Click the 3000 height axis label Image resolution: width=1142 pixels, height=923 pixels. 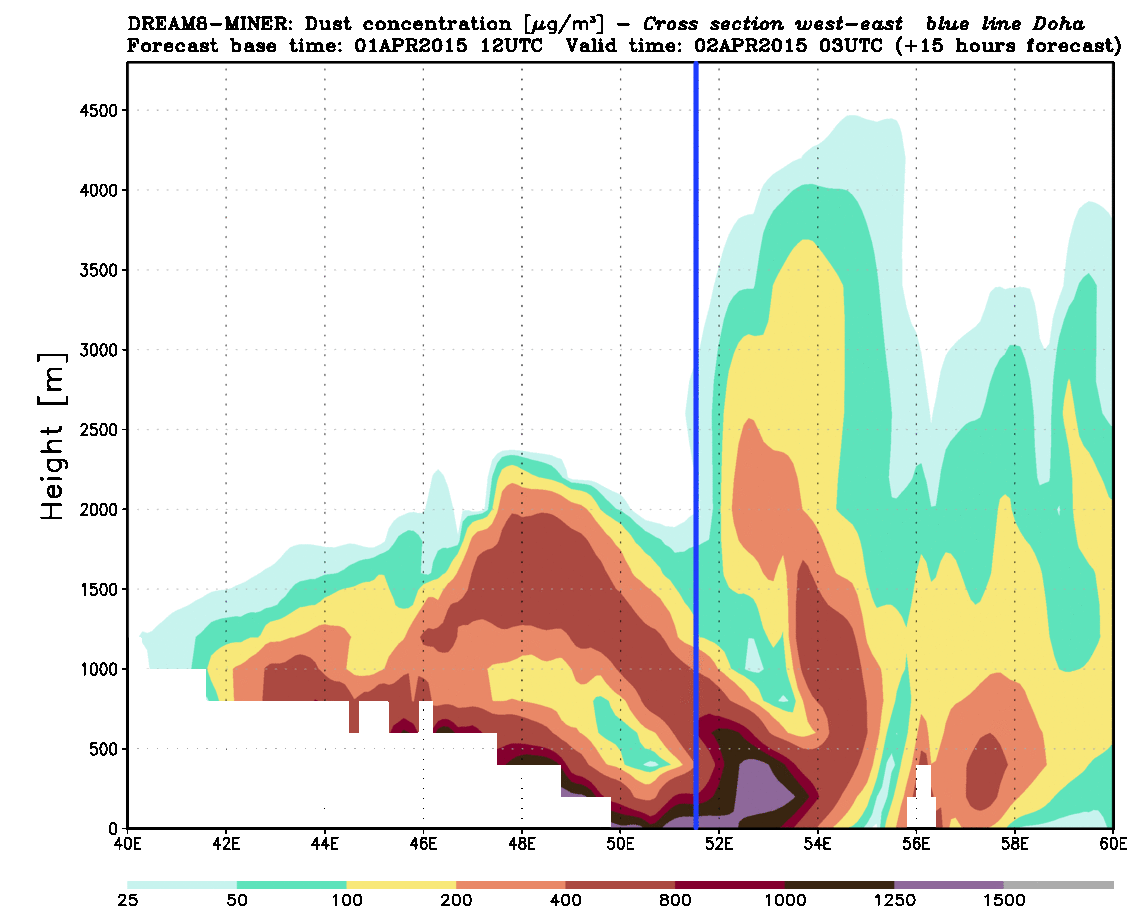[x=98, y=350]
